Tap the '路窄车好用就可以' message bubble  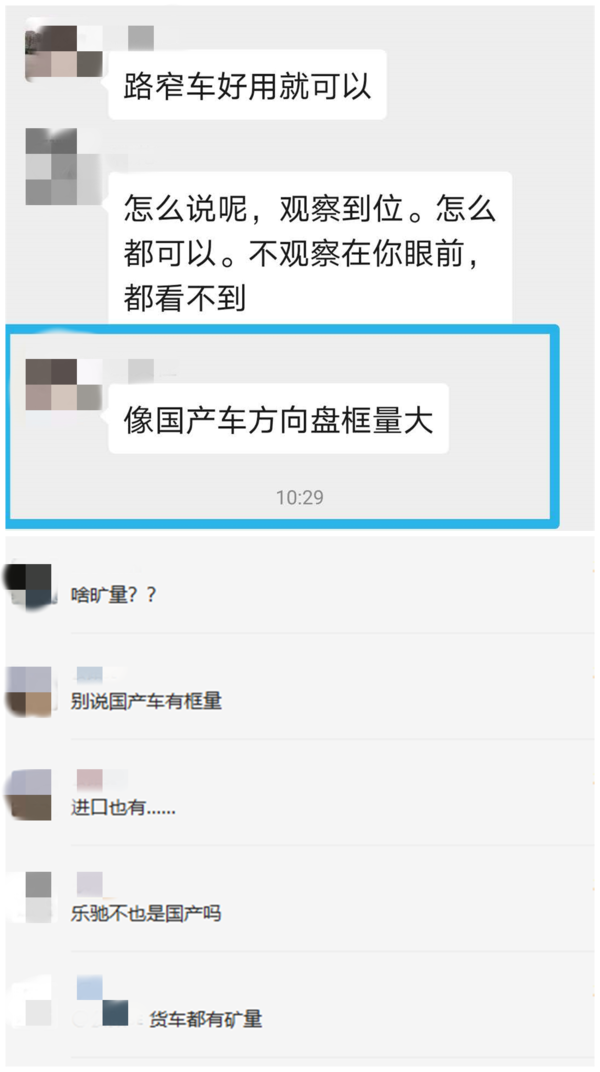(x=247, y=85)
